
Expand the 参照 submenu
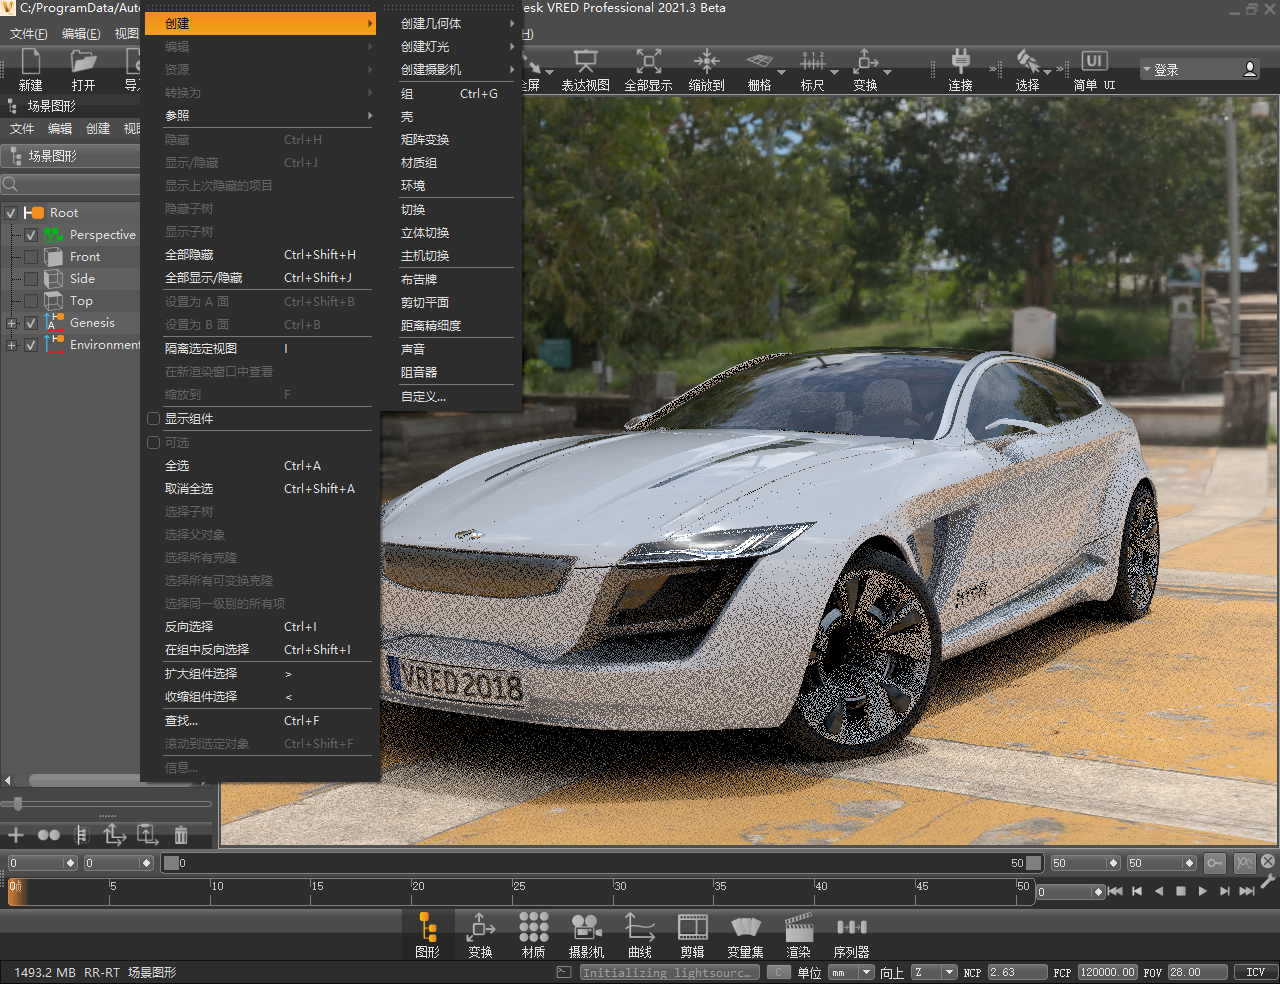pyautogui.click(x=262, y=116)
